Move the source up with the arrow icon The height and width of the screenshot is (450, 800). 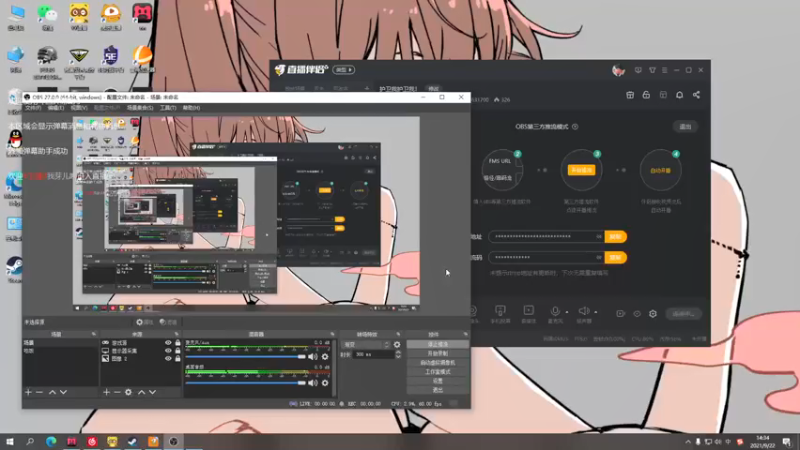tap(141, 392)
